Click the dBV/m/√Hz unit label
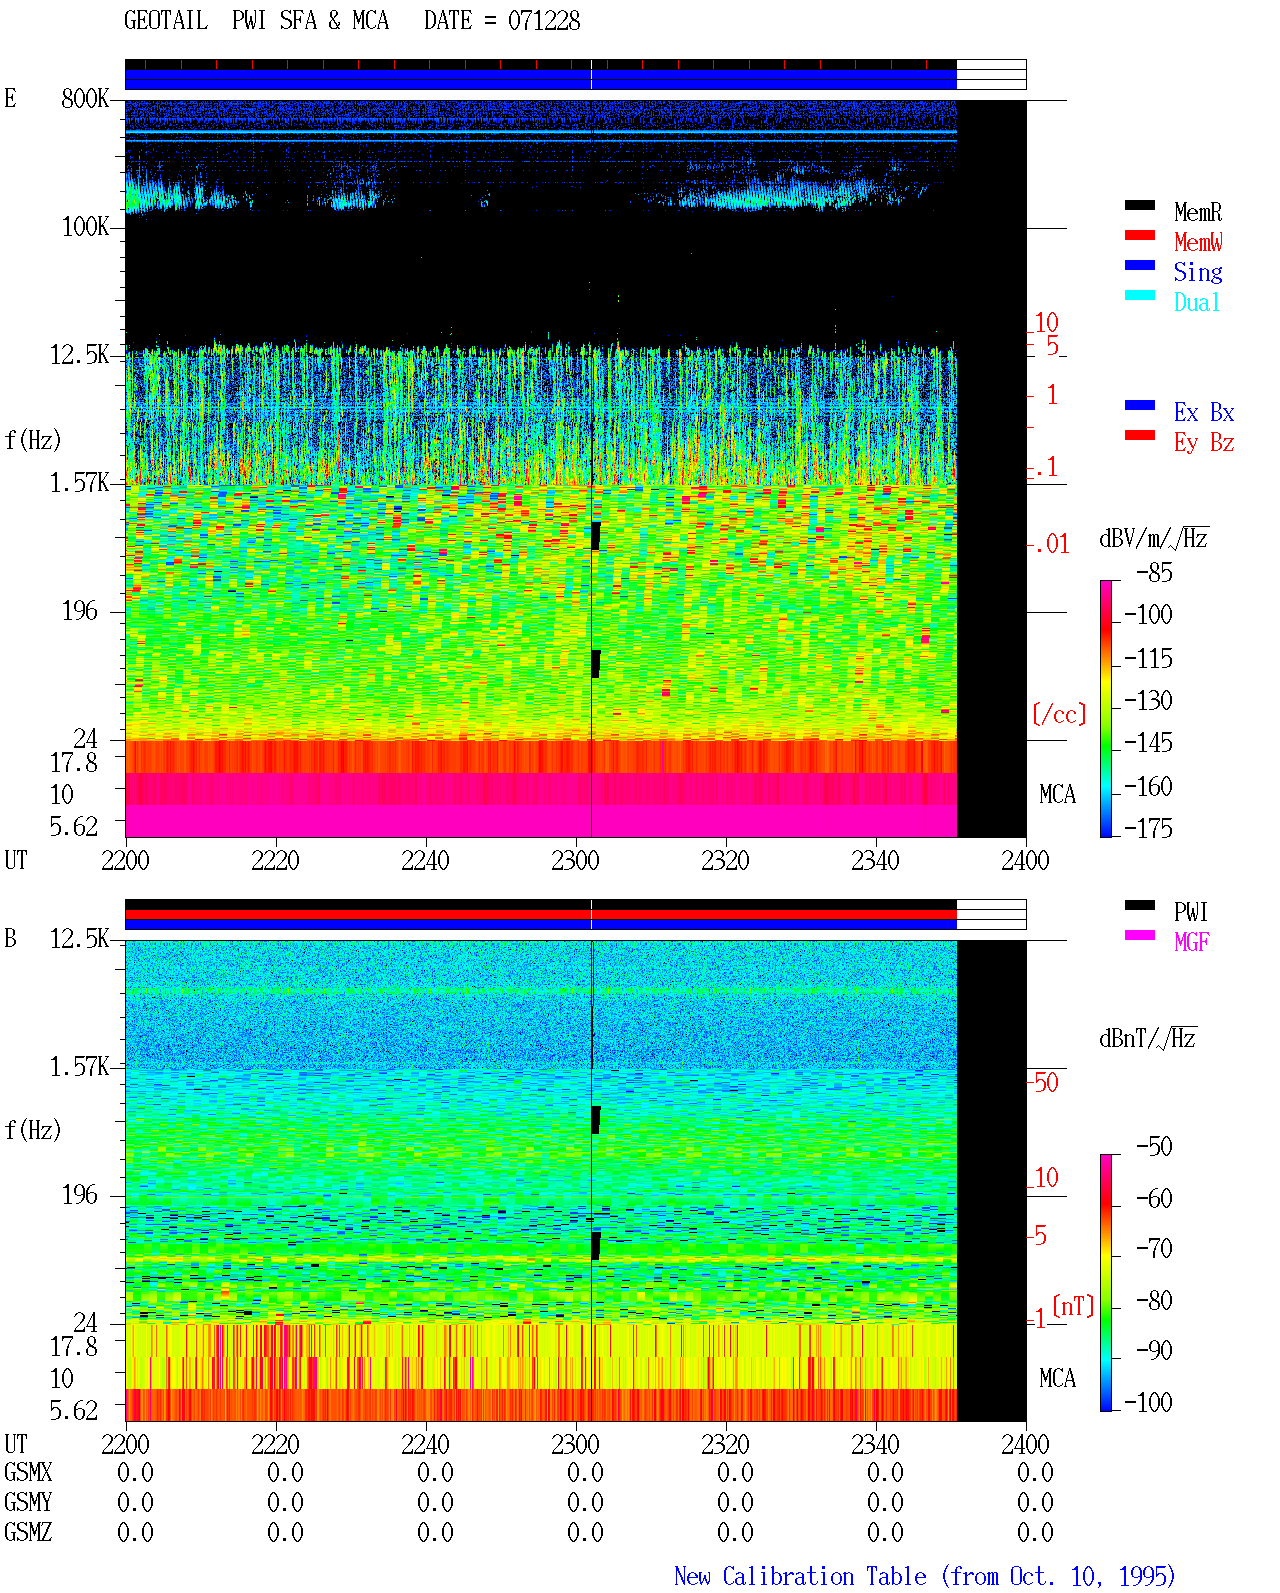 click(x=1154, y=538)
